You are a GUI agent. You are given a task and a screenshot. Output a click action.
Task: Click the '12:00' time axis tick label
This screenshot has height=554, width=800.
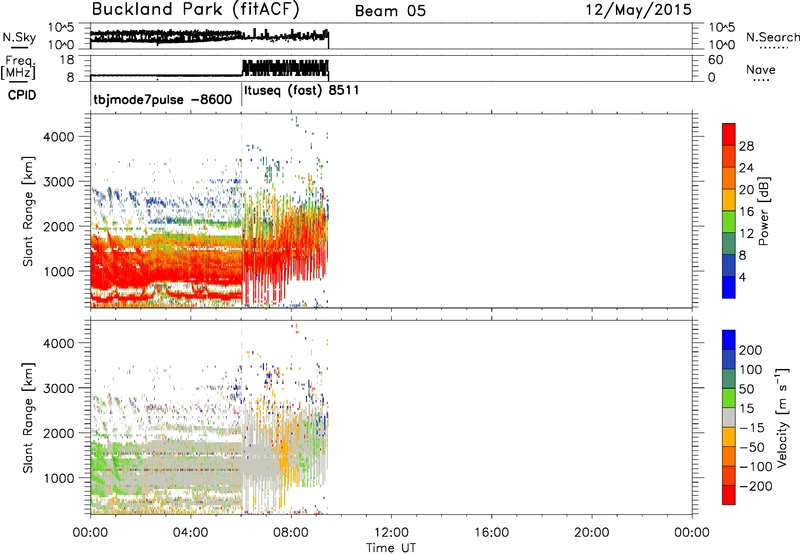pyautogui.click(x=391, y=533)
